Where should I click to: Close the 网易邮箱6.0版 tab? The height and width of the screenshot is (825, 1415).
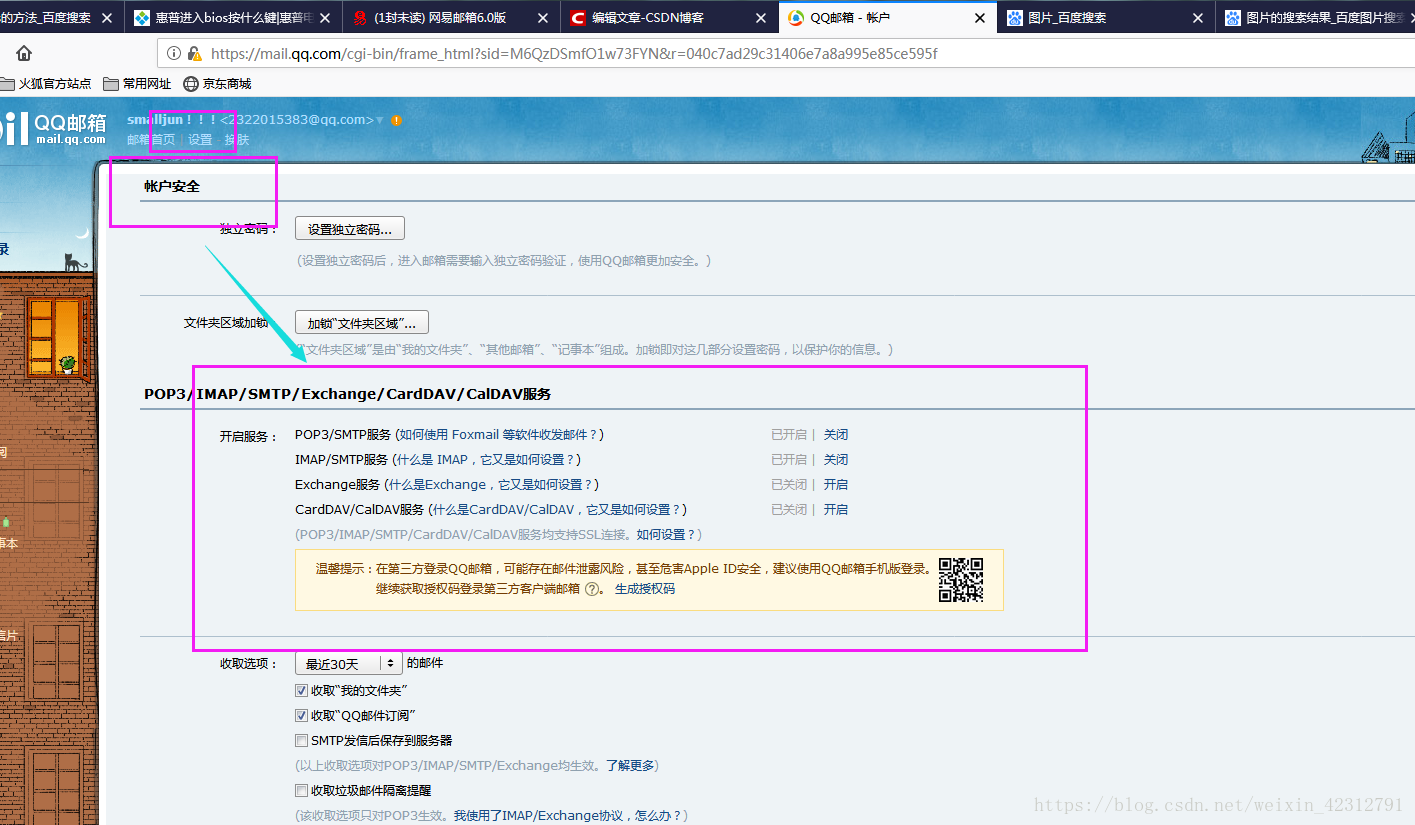tap(542, 18)
